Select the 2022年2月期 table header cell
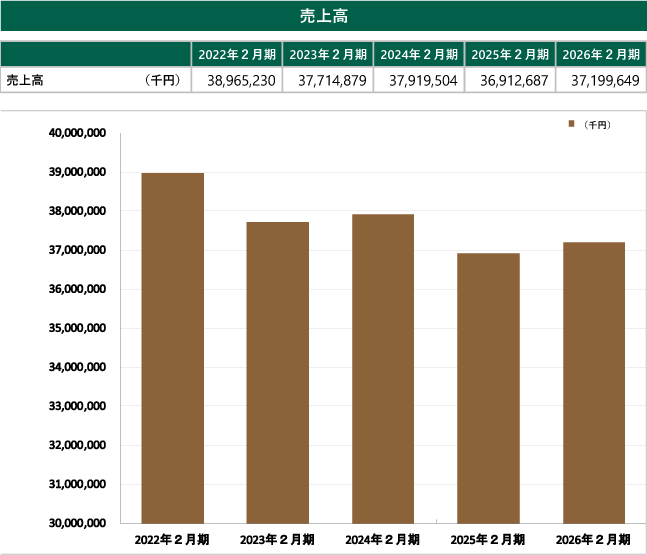 click(x=237, y=54)
